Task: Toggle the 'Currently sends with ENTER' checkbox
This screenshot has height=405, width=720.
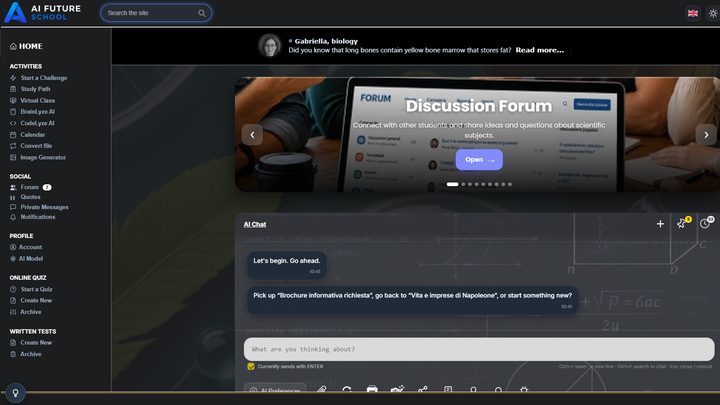Action: (251, 366)
